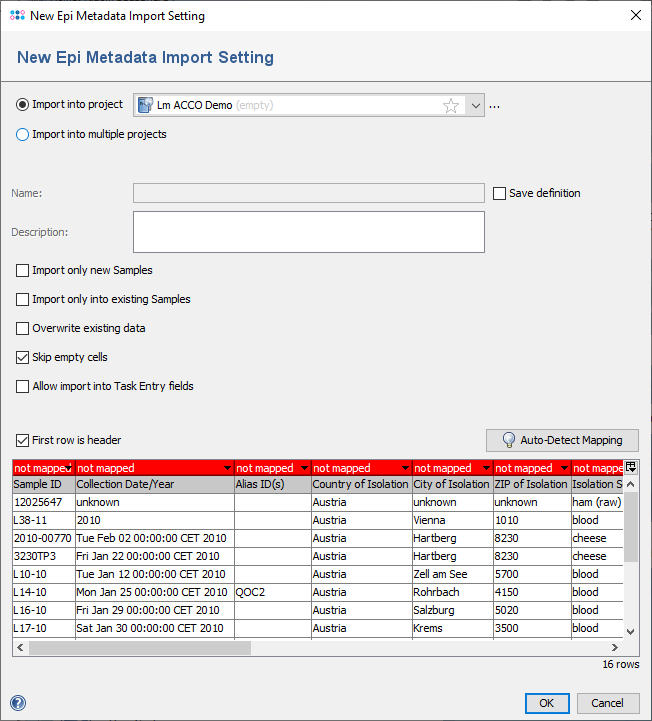Open the table column configuration icon
652x721 pixels.
coord(630,467)
